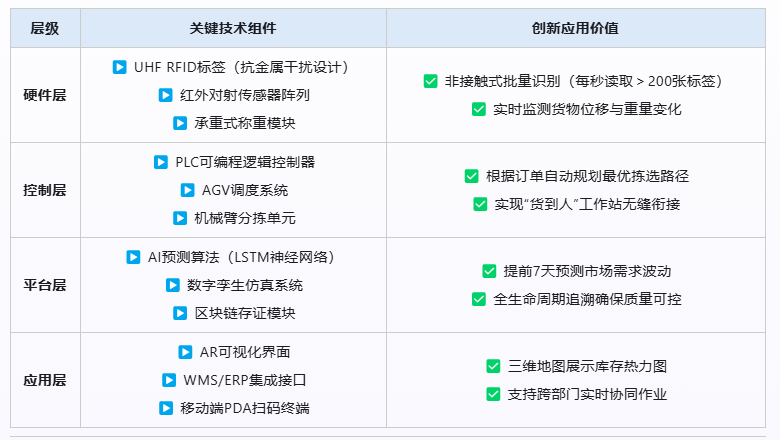Image resolution: width=780 pixels, height=440 pixels.
Task: Click the checkmark beside 三维地图展示库存热力图
Action: point(492,366)
